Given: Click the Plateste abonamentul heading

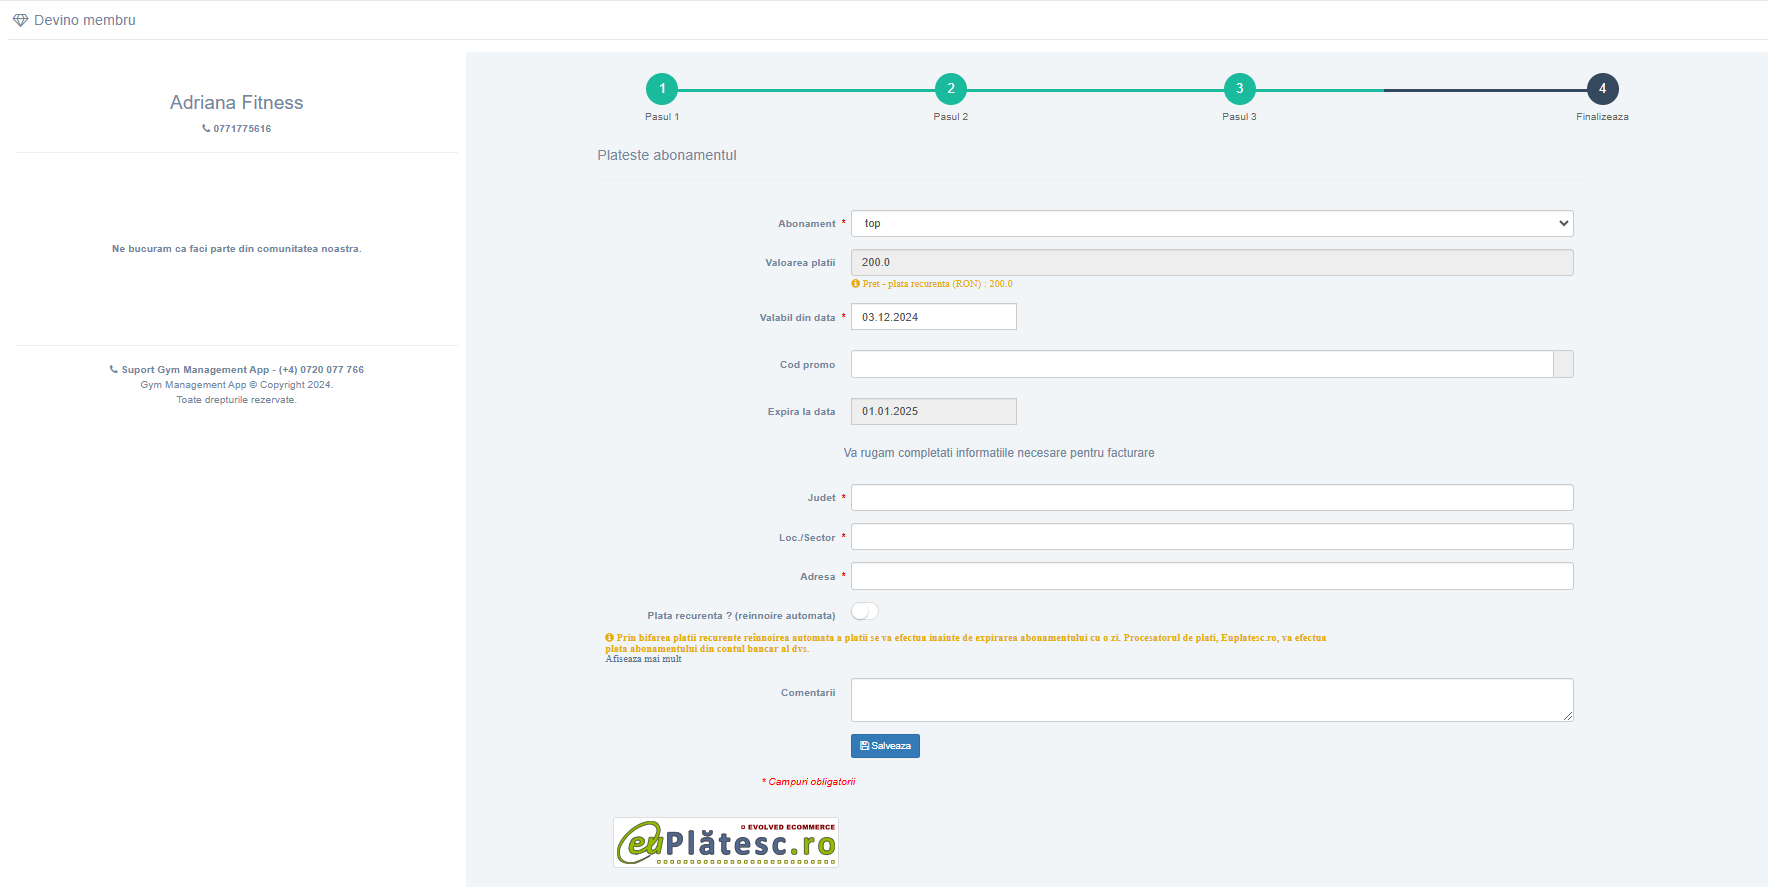Looking at the screenshot, I should [667, 155].
